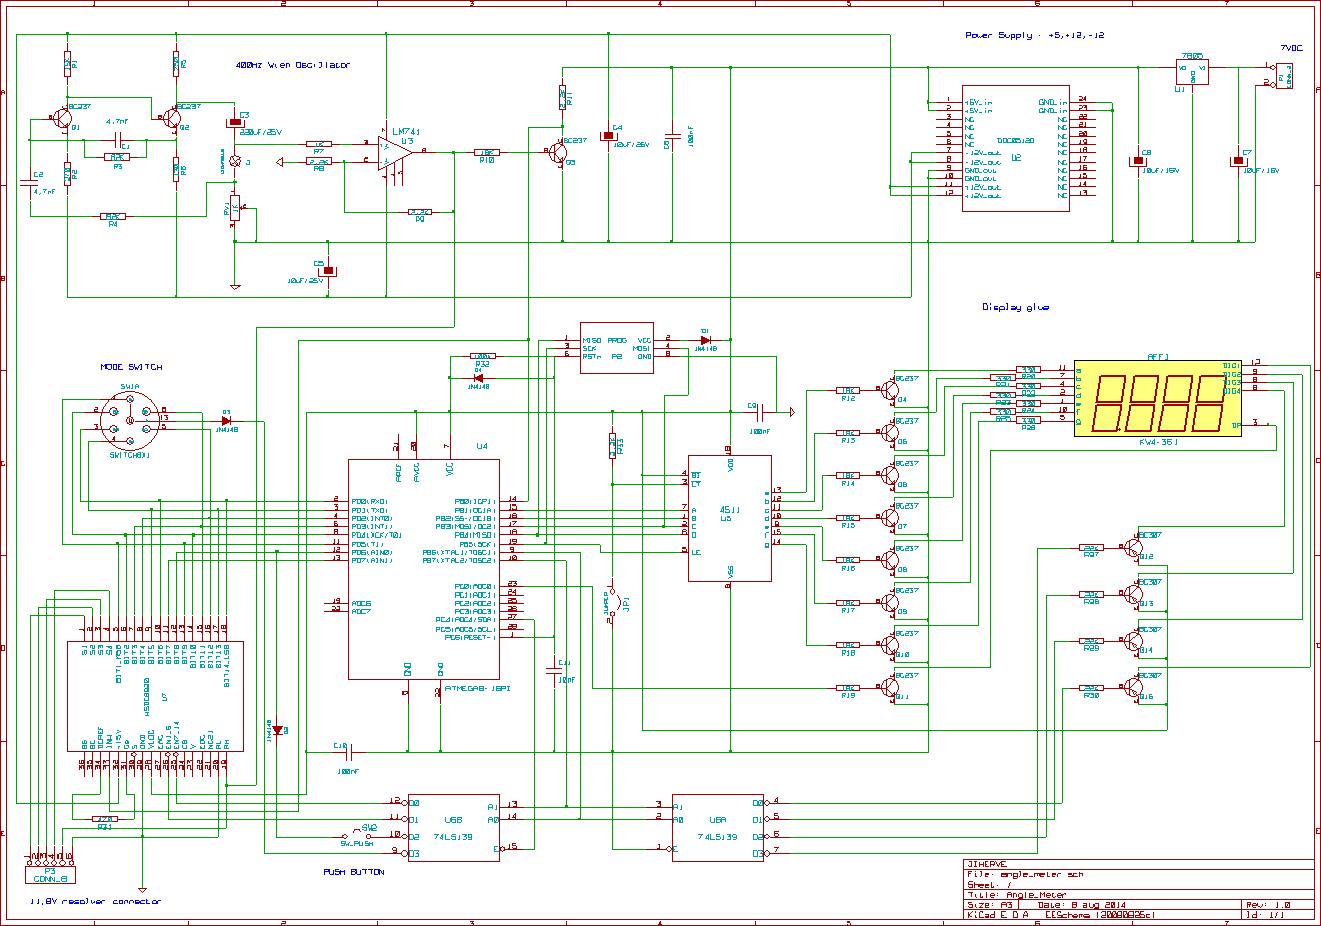Select capacitor C10 below the microcontroller

348,752
